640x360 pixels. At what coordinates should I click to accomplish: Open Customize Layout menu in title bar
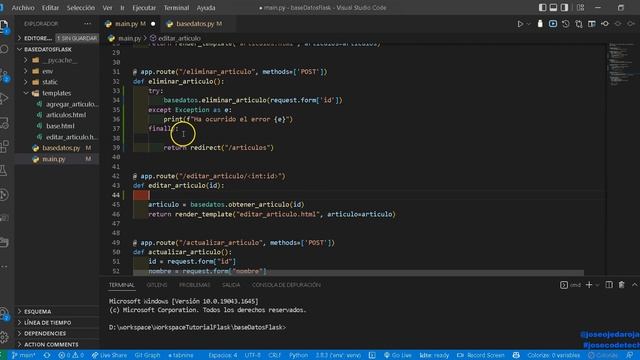(x=580, y=7)
